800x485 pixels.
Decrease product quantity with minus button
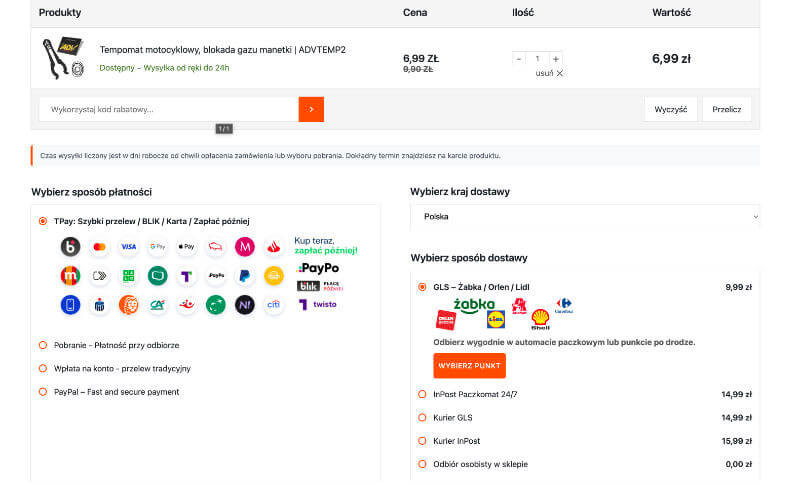point(518,59)
